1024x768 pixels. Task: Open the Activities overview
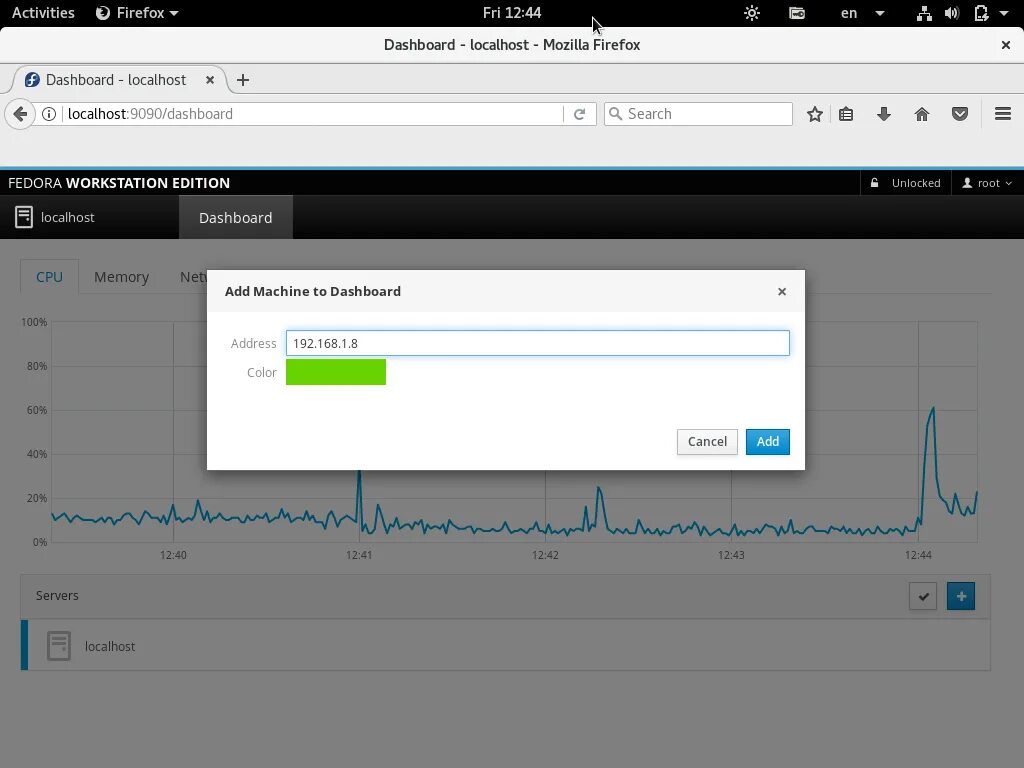[x=43, y=13]
